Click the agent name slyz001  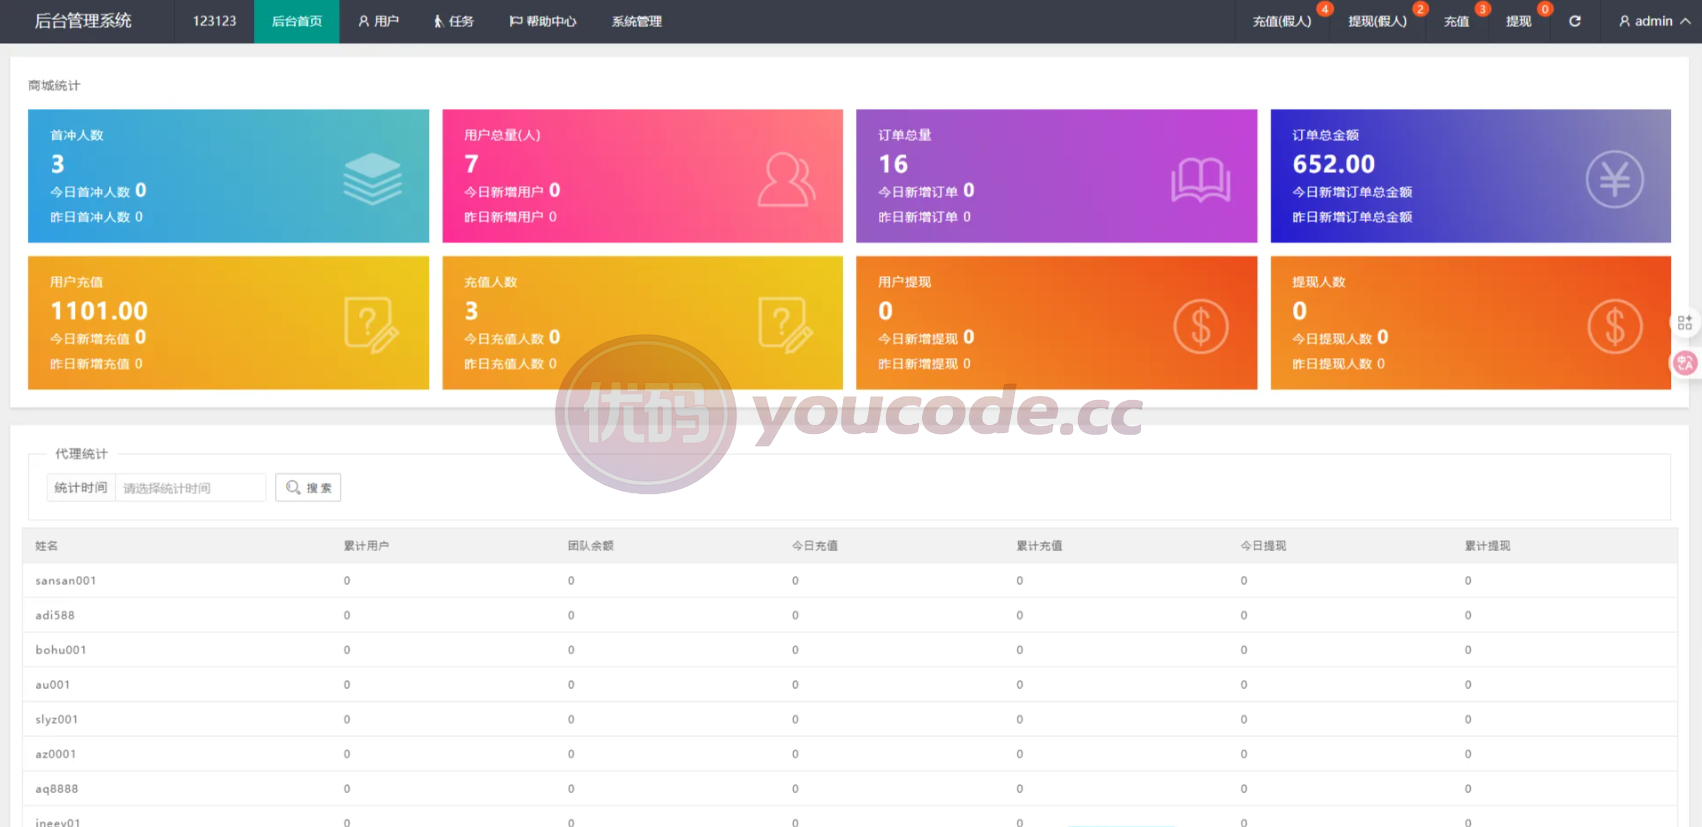click(x=57, y=719)
